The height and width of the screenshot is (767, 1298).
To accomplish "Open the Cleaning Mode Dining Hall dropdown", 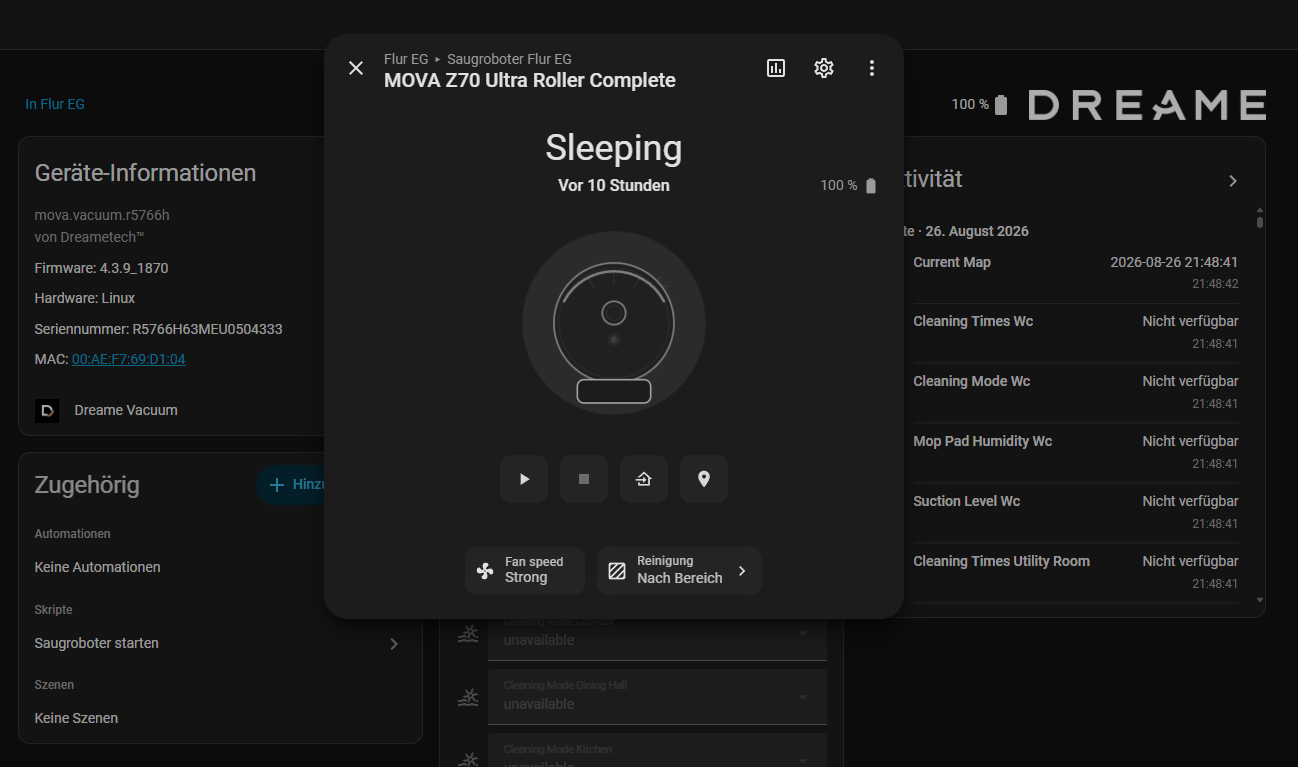I will point(657,696).
